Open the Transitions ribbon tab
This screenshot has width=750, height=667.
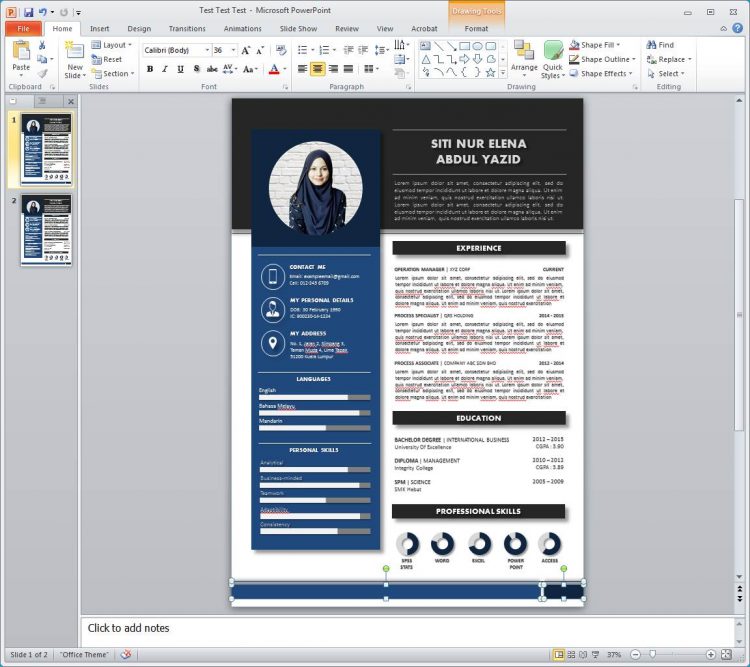coord(187,29)
